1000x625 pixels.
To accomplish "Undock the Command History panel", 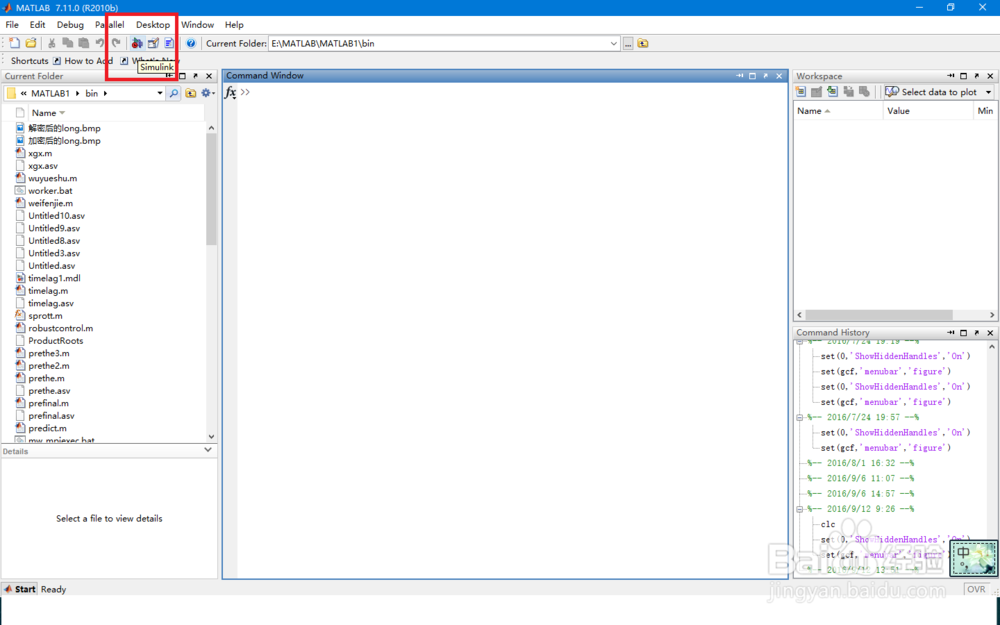I will pos(977,333).
